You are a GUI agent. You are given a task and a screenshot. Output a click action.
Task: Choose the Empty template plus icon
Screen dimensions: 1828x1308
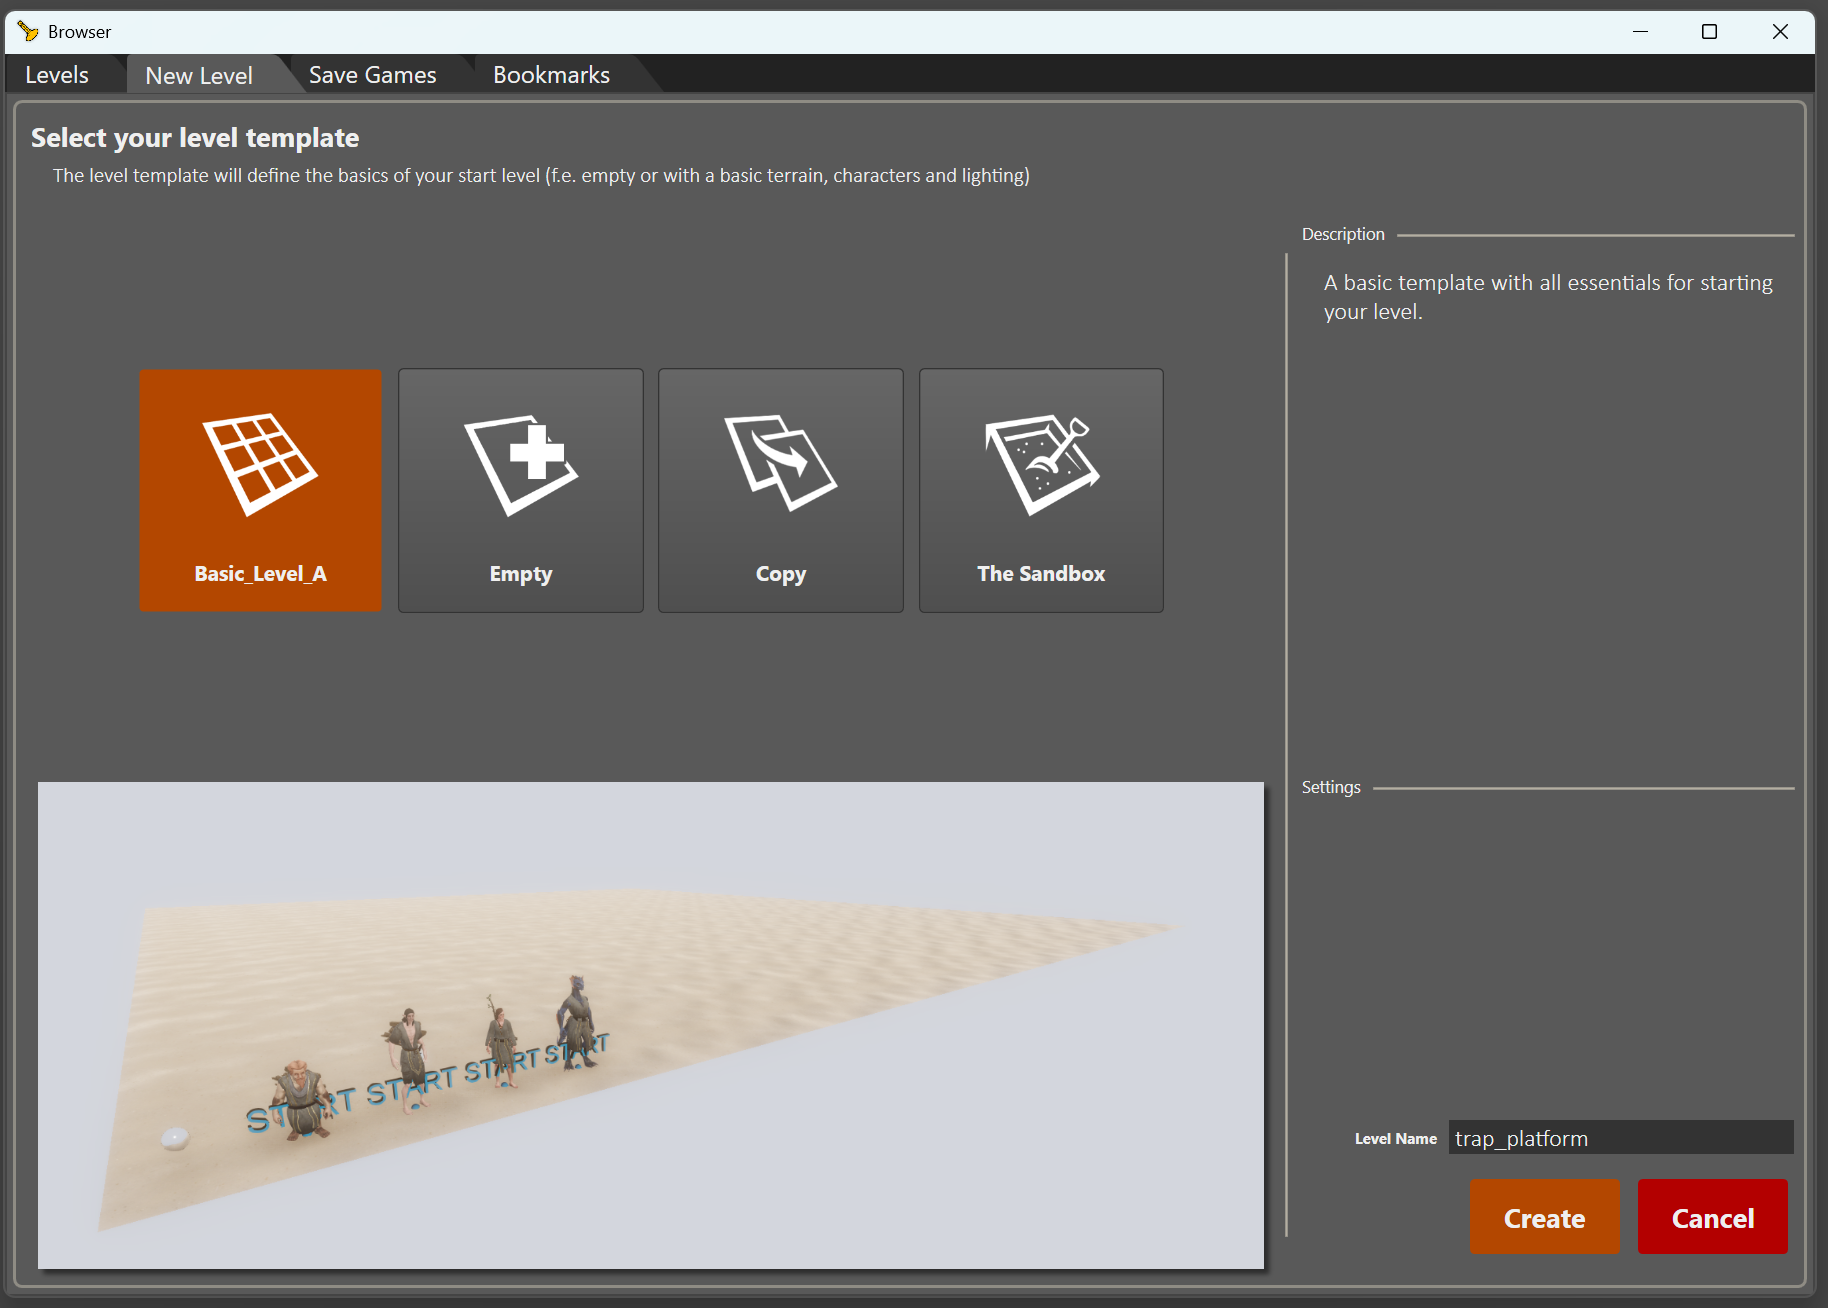pyautogui.click(x=521, y=464)
